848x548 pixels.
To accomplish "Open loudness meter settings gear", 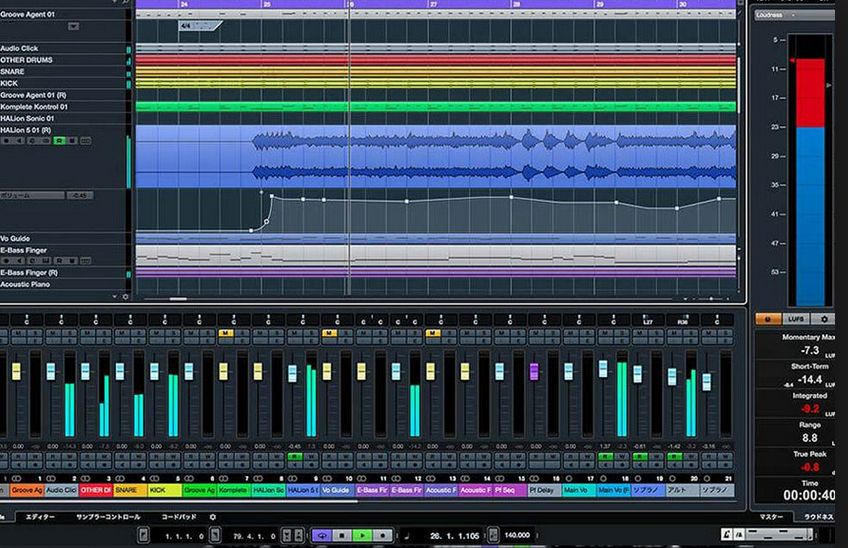I will [824, 319].
